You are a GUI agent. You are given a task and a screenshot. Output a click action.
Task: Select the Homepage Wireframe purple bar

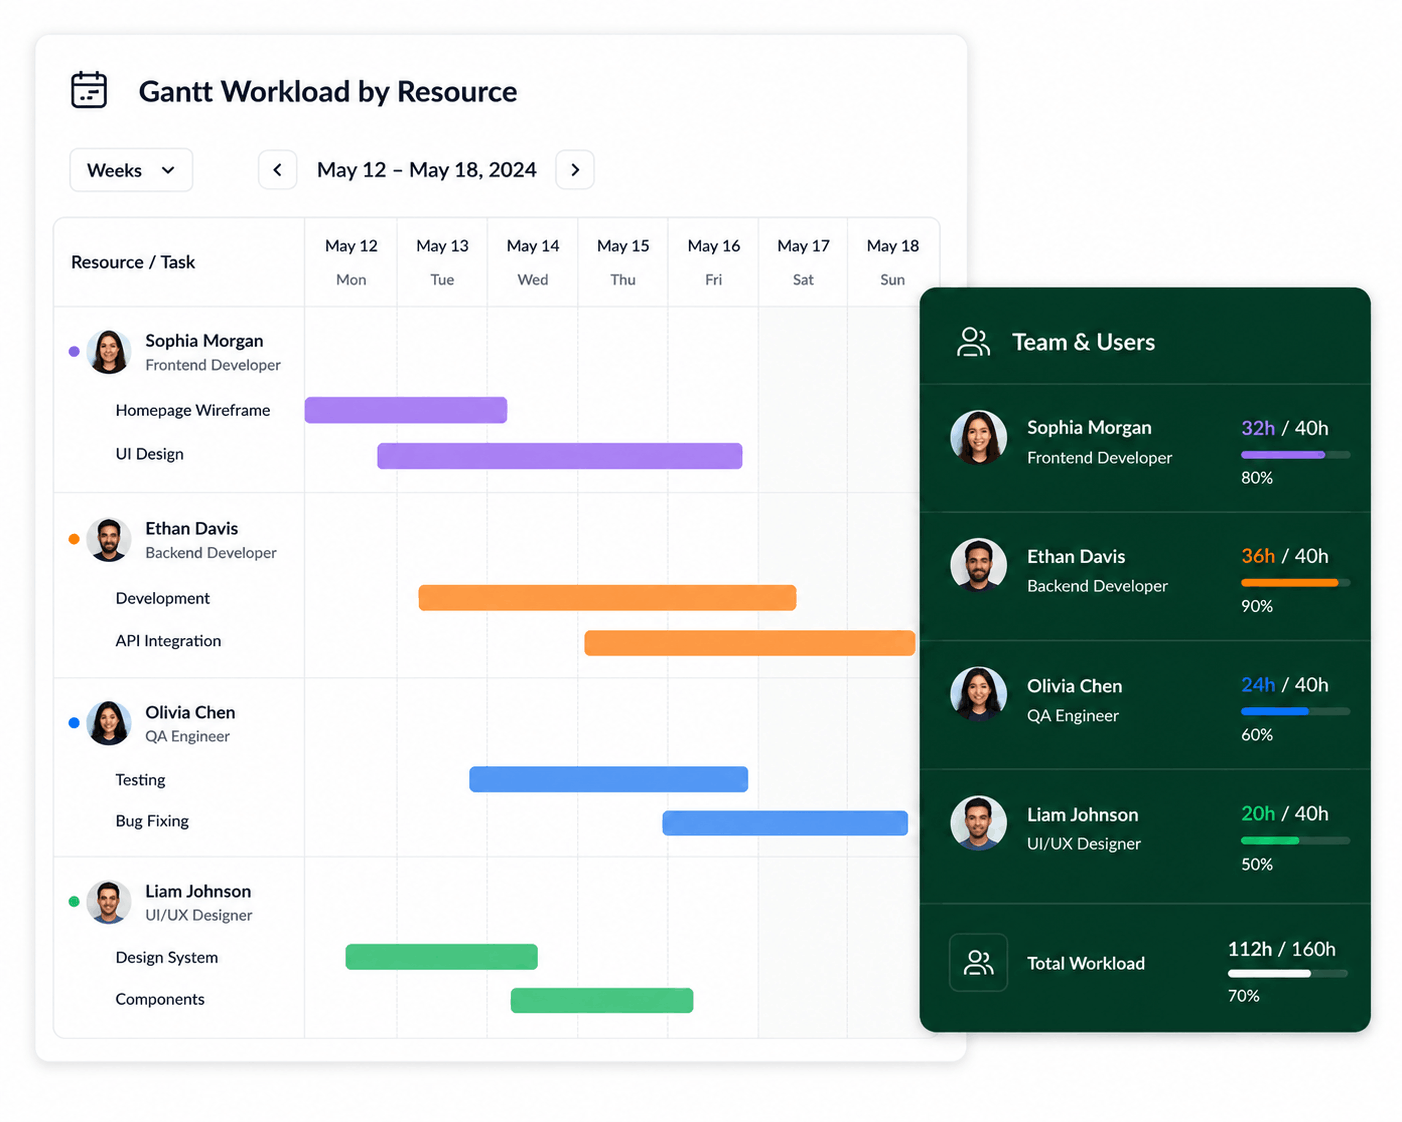point(406,410)
